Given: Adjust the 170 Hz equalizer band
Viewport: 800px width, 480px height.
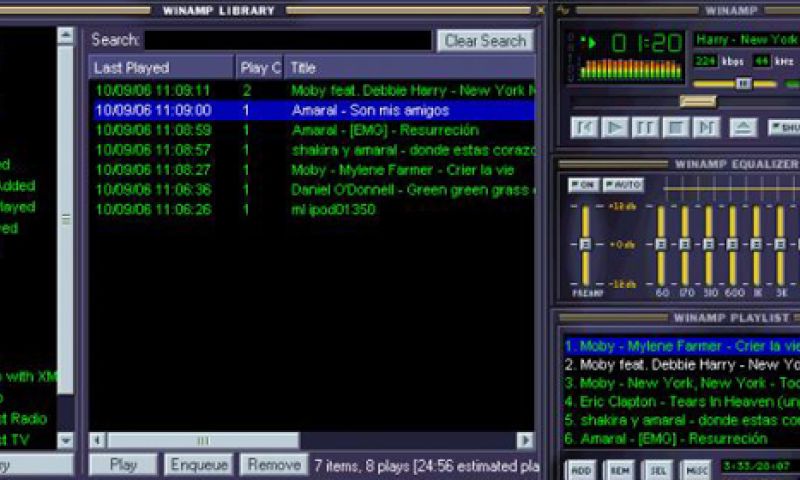Looking at the screenshot, I should [x=685, y=244].
